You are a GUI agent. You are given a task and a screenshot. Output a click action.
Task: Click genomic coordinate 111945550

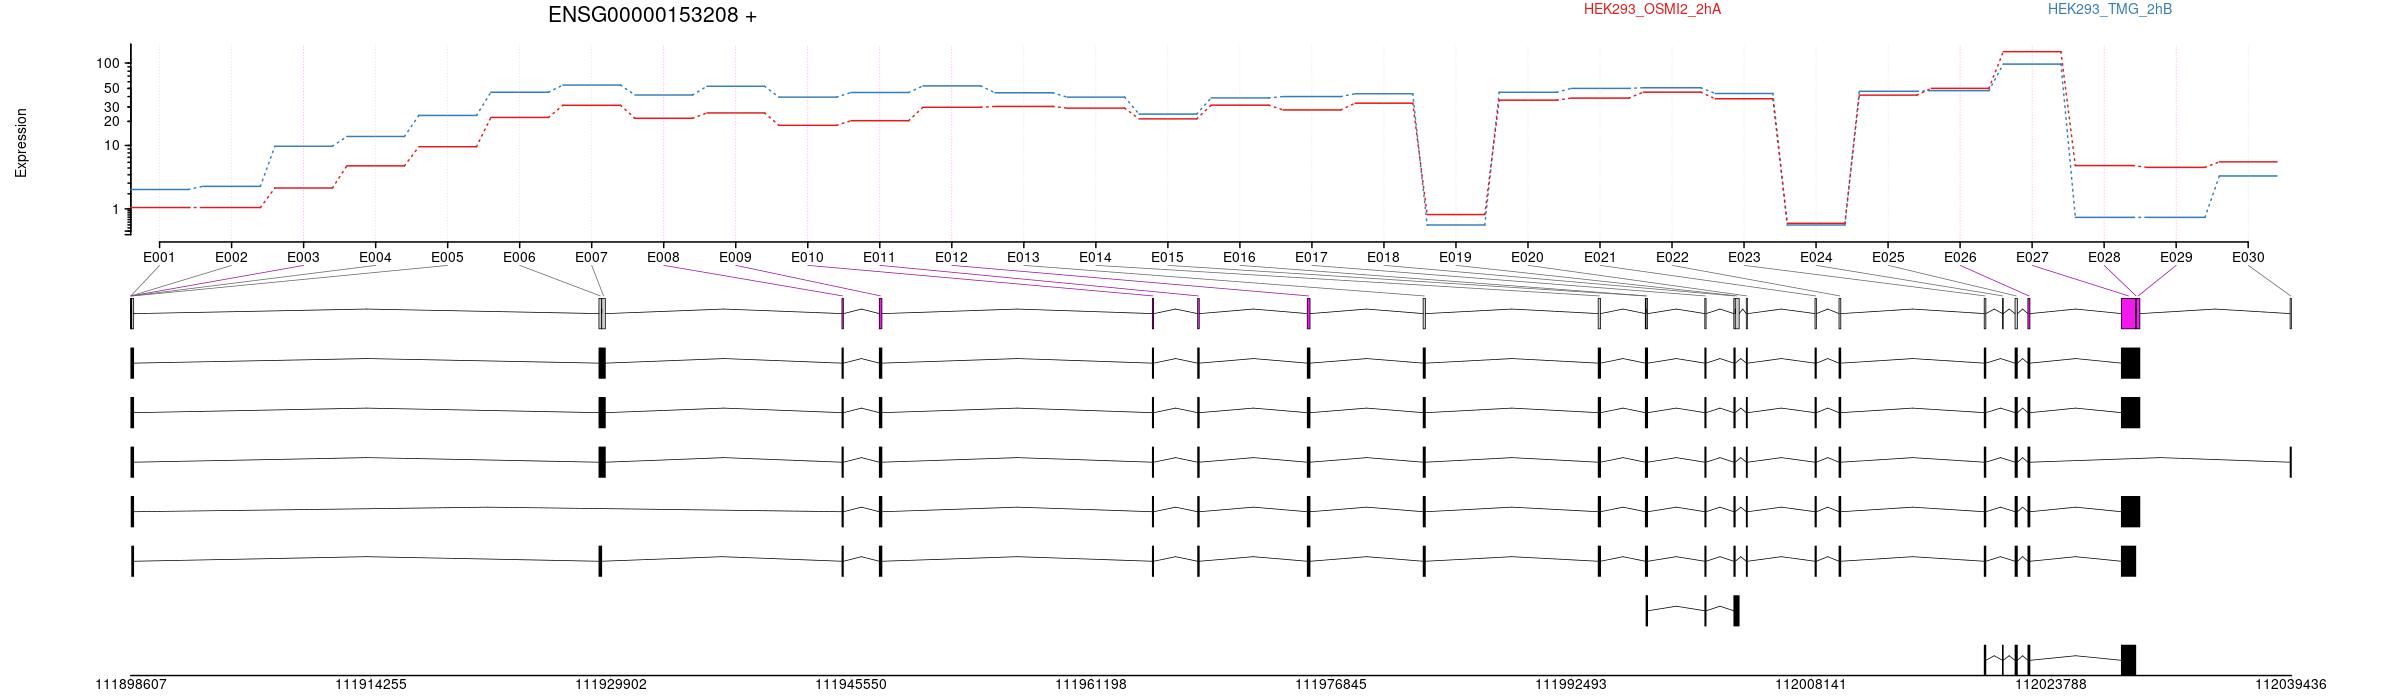(851, 685)
